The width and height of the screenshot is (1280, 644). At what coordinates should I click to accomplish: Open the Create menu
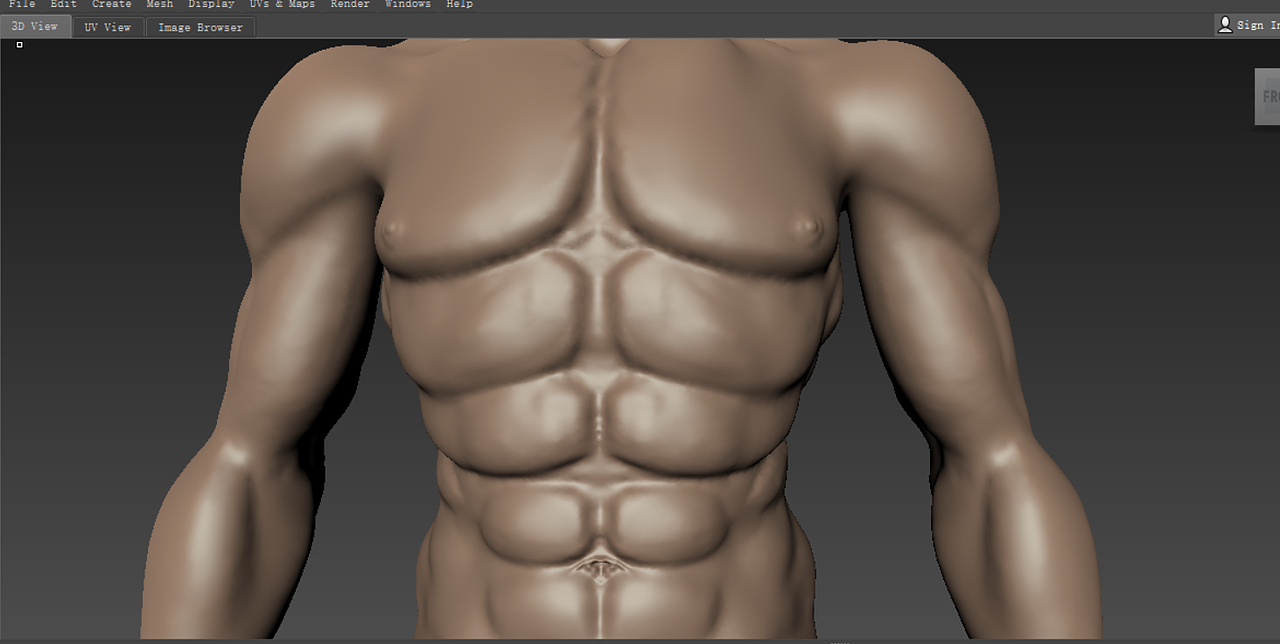(112, 4)
